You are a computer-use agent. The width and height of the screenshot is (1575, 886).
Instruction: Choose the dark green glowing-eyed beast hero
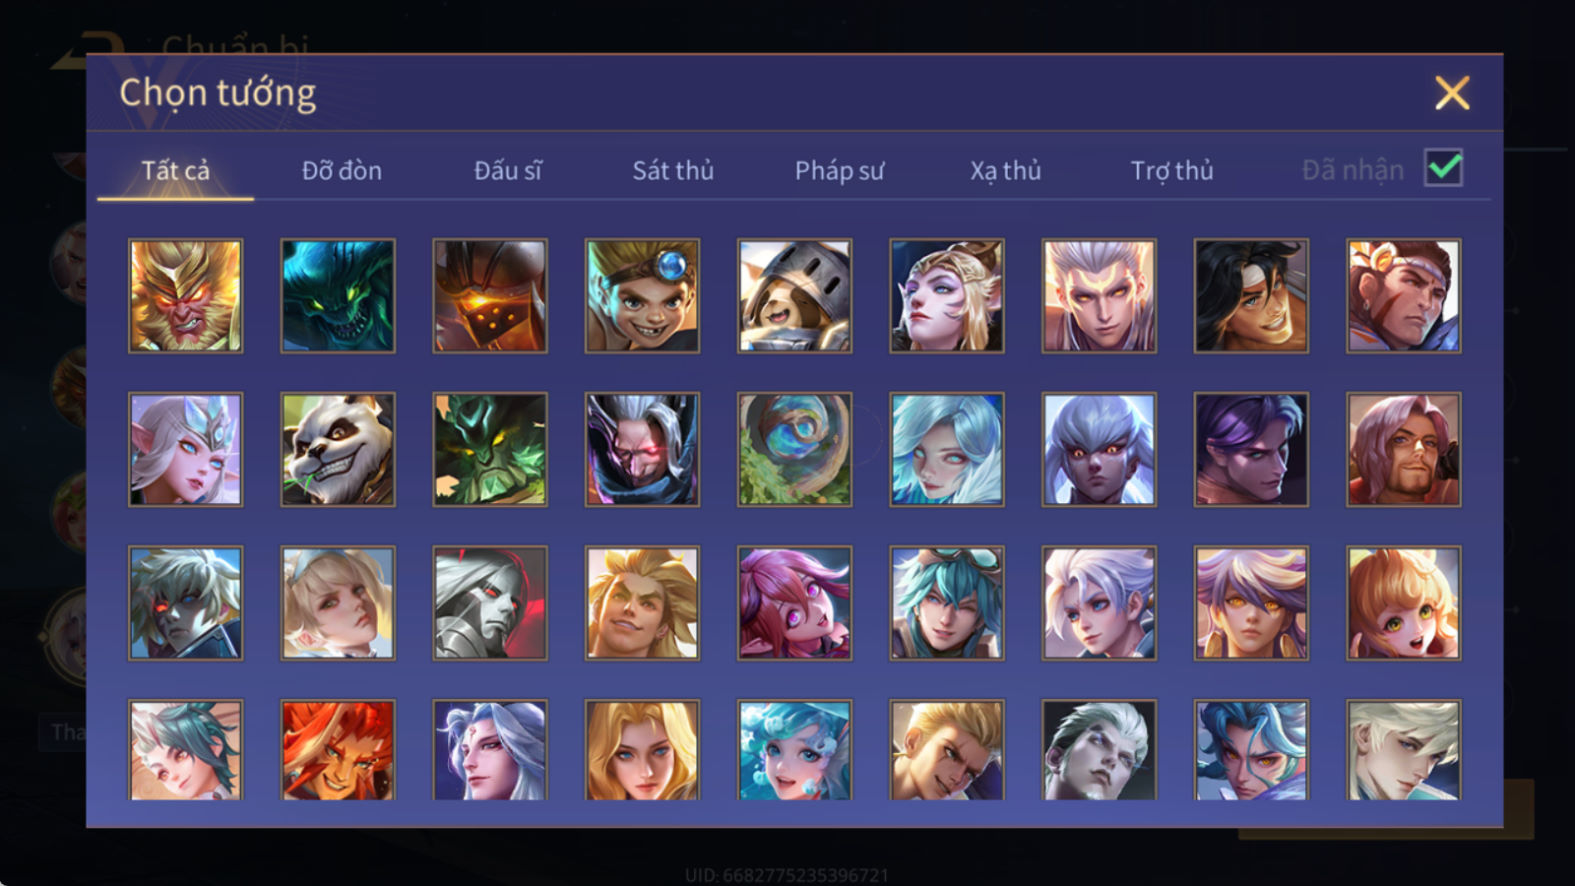click(x=338, y=296)
